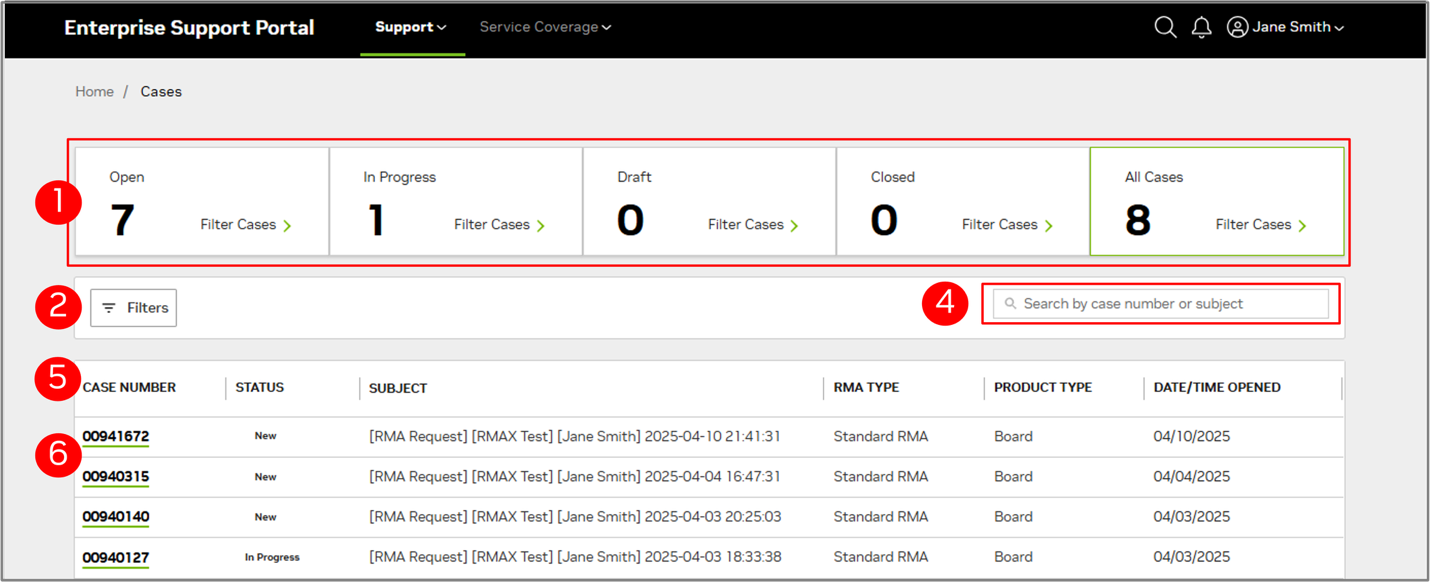This screenshot has height=582, width=1430.
Task: Go to Home breadcrumb link
Action: (x=95, y=92)
